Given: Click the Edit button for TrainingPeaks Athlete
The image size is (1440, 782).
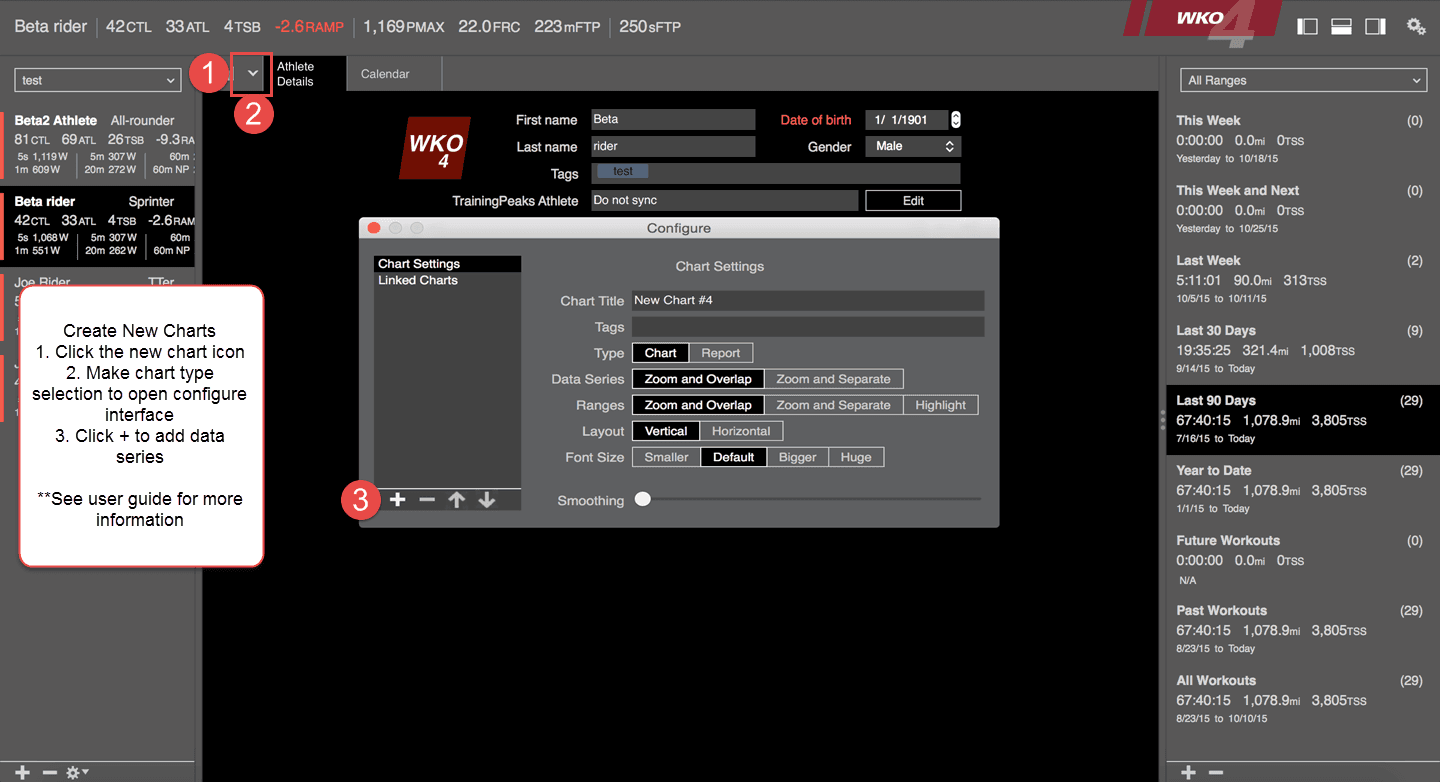Looking at the screenshot, I should tap(913, 201).
